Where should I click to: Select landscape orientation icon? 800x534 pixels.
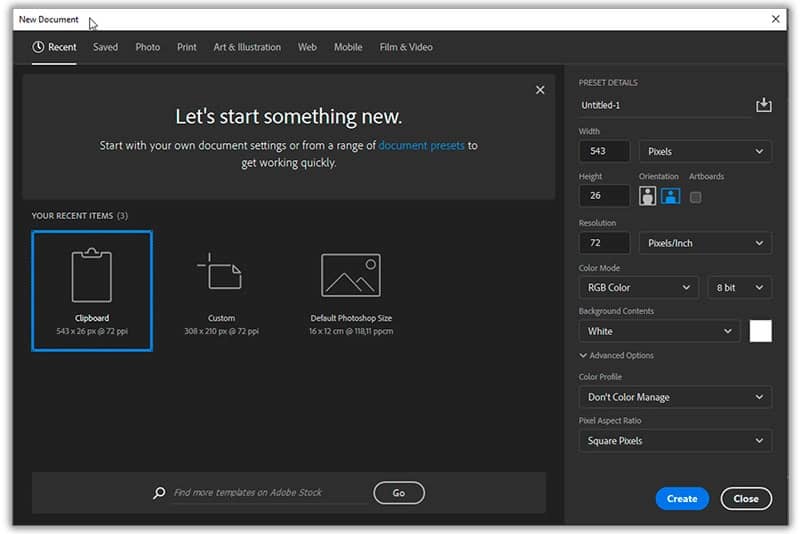[x=669, y=196]
